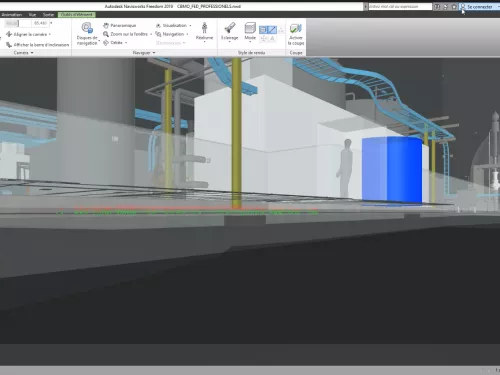Image resolution: width=500 pixels, height=375 pixels.
Task: Click the keyword search input field
Action: (400, 6)
